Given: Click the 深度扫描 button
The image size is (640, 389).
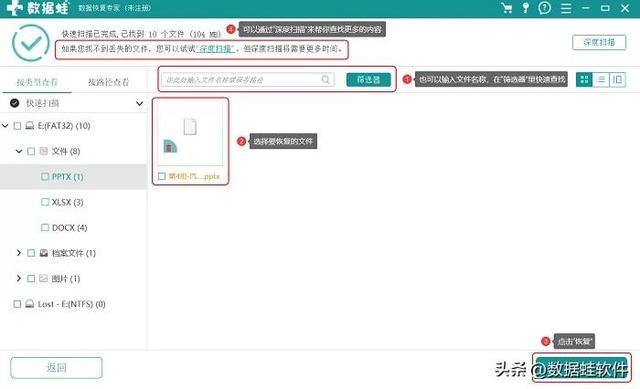Looking at the screenshot, I should [599, 42].
